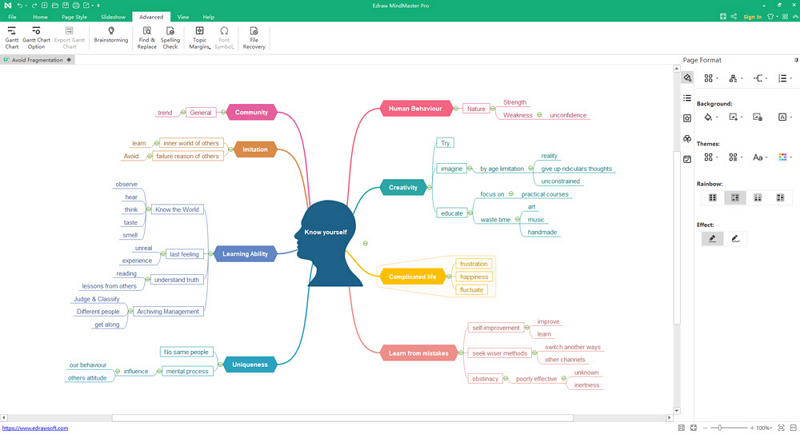This screenshot has height=434, width=800.
Task: Open the outline list panel icon
Action: [687, 98]
